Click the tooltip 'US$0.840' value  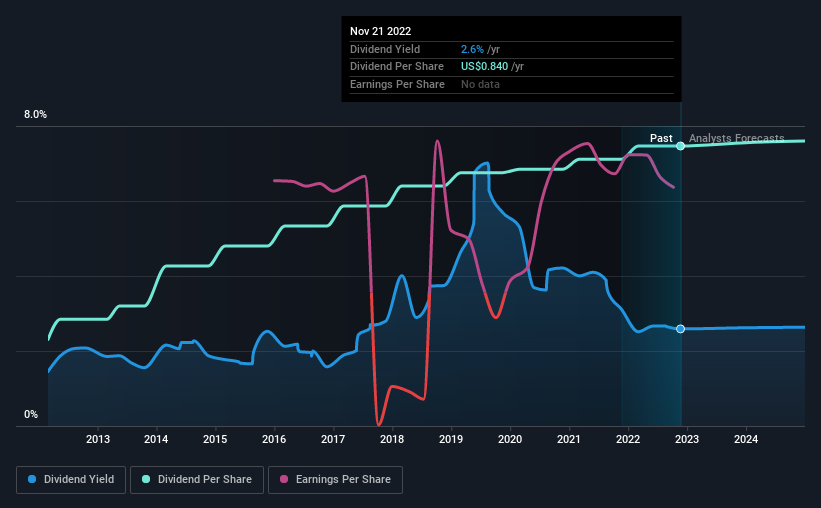coord(484,67)
